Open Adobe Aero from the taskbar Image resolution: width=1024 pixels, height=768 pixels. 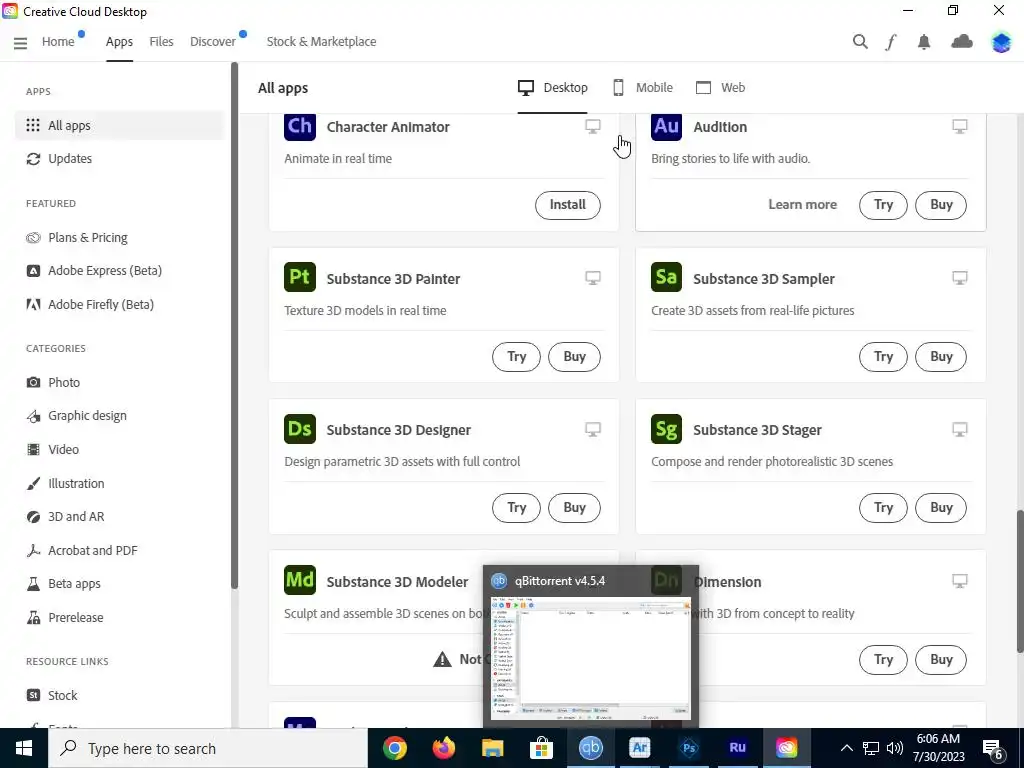(639, 748)
